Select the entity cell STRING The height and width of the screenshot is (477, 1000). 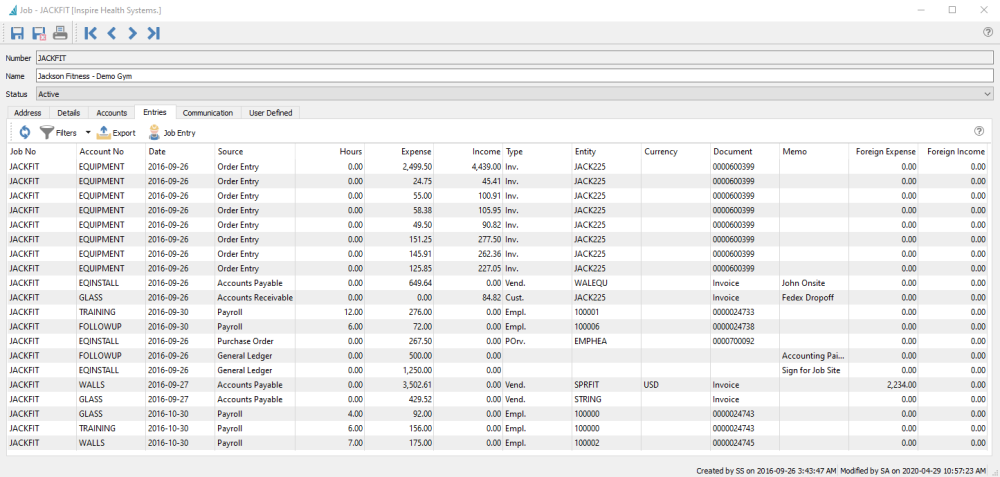[607, 400]
